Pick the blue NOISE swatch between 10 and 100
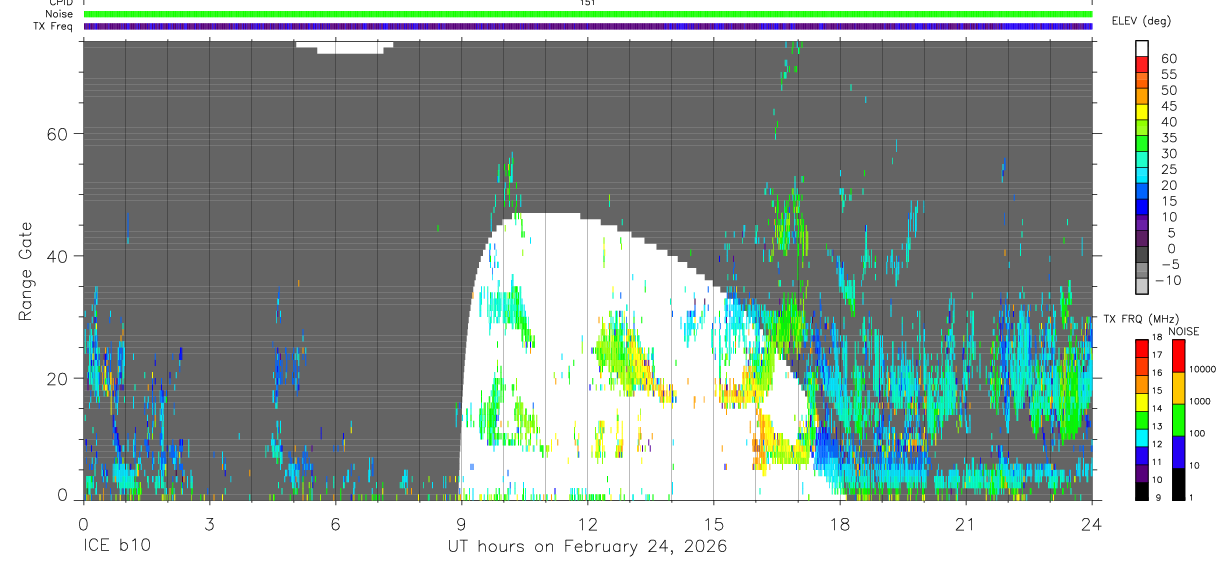 point(1178,452)
